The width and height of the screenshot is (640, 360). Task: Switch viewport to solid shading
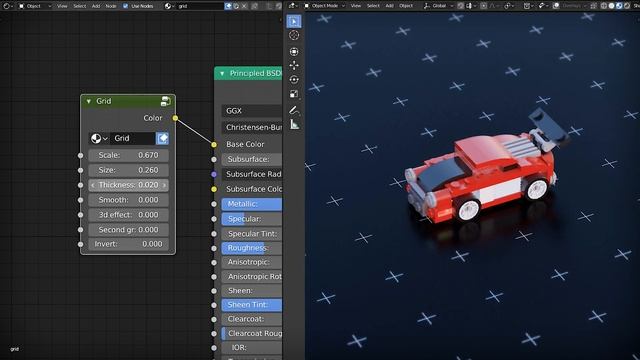click(x=611, y=6)
